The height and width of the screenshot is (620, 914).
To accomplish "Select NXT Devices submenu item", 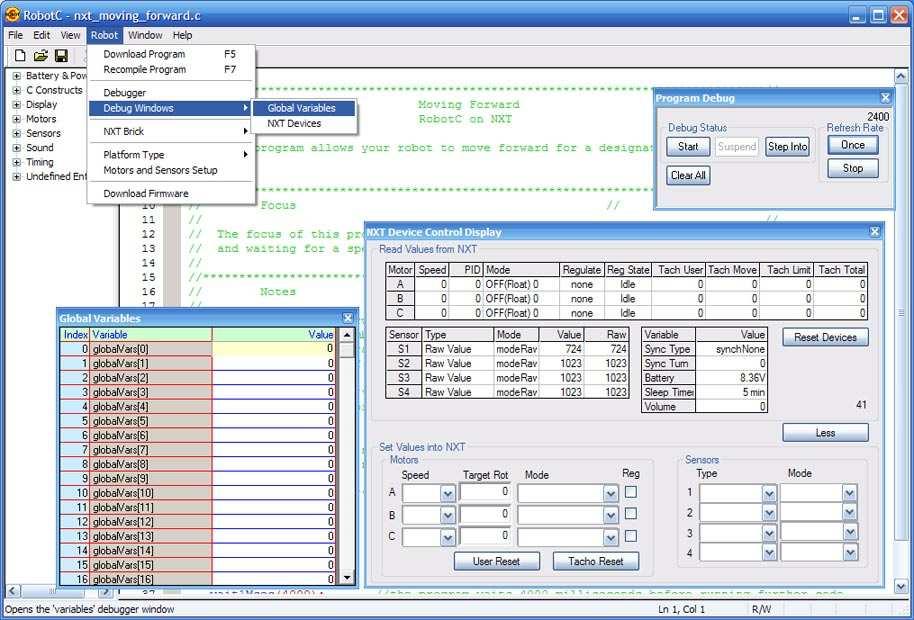I will (303, 124).
